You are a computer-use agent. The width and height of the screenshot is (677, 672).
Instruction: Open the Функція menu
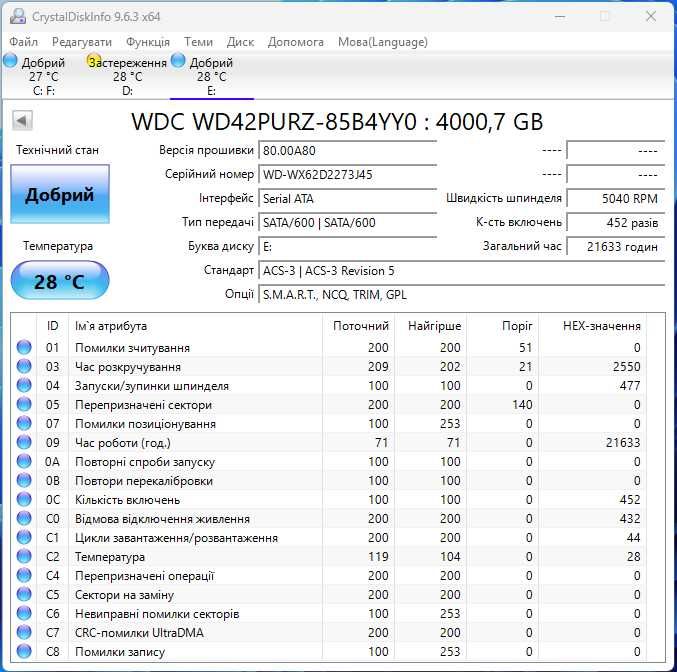tap(148, 42)
